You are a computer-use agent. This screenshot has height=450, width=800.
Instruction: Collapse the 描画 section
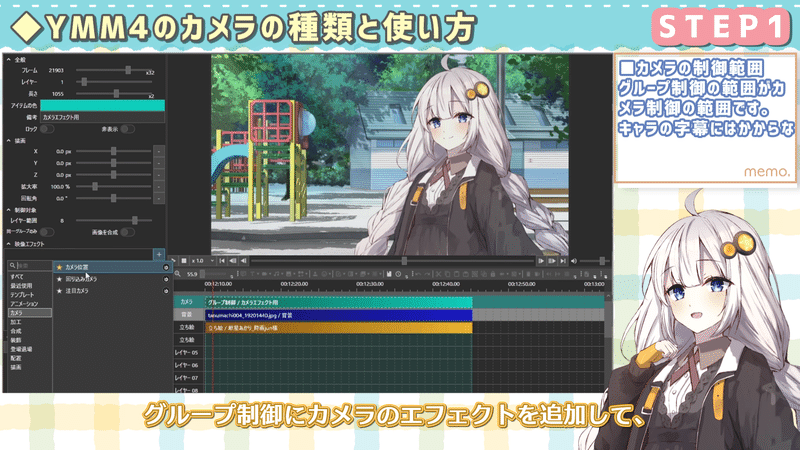click(9, 140)
